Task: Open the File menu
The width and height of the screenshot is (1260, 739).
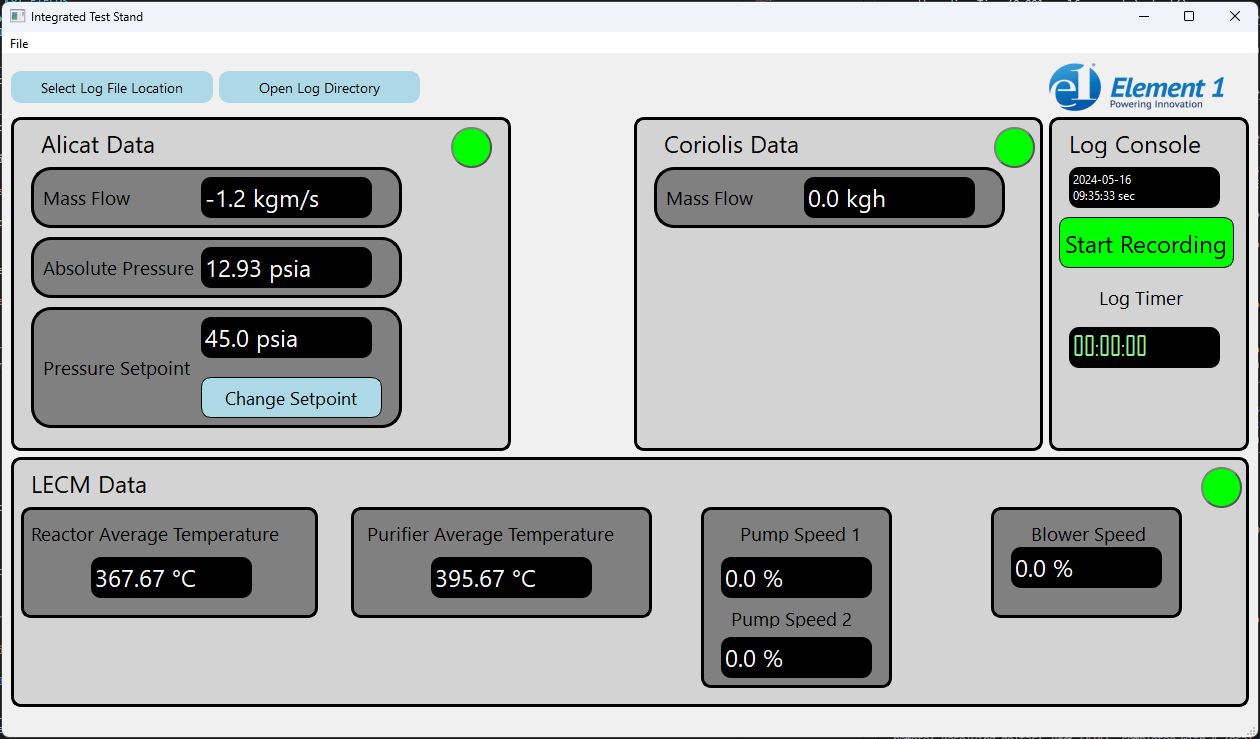Action: [x=18, y=43]
